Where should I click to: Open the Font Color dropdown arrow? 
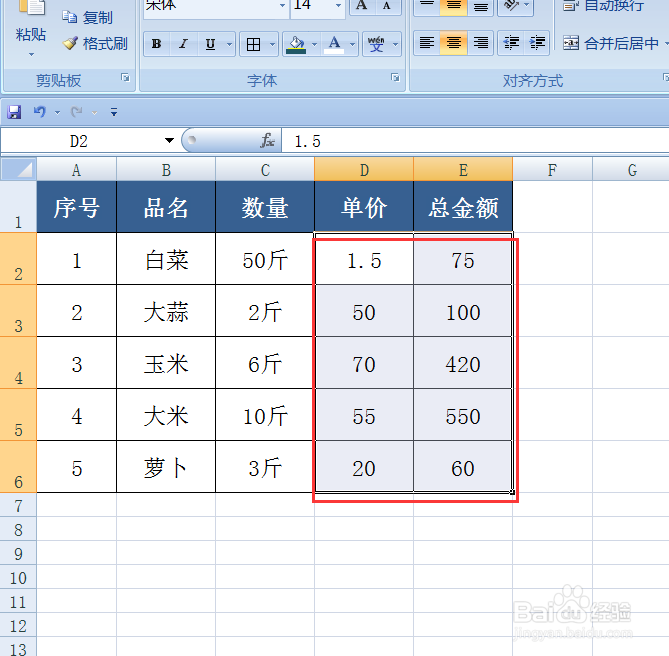pos(353,44)
